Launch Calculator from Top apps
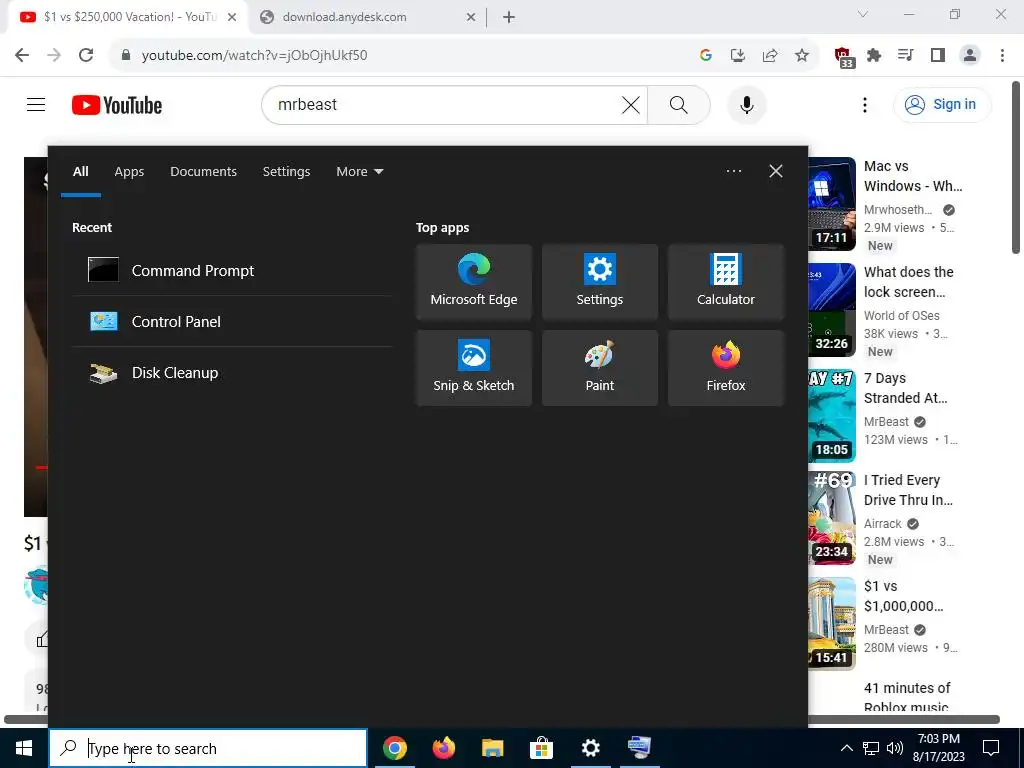Viewport: 1024px width, 768px height. pos(726,282)
